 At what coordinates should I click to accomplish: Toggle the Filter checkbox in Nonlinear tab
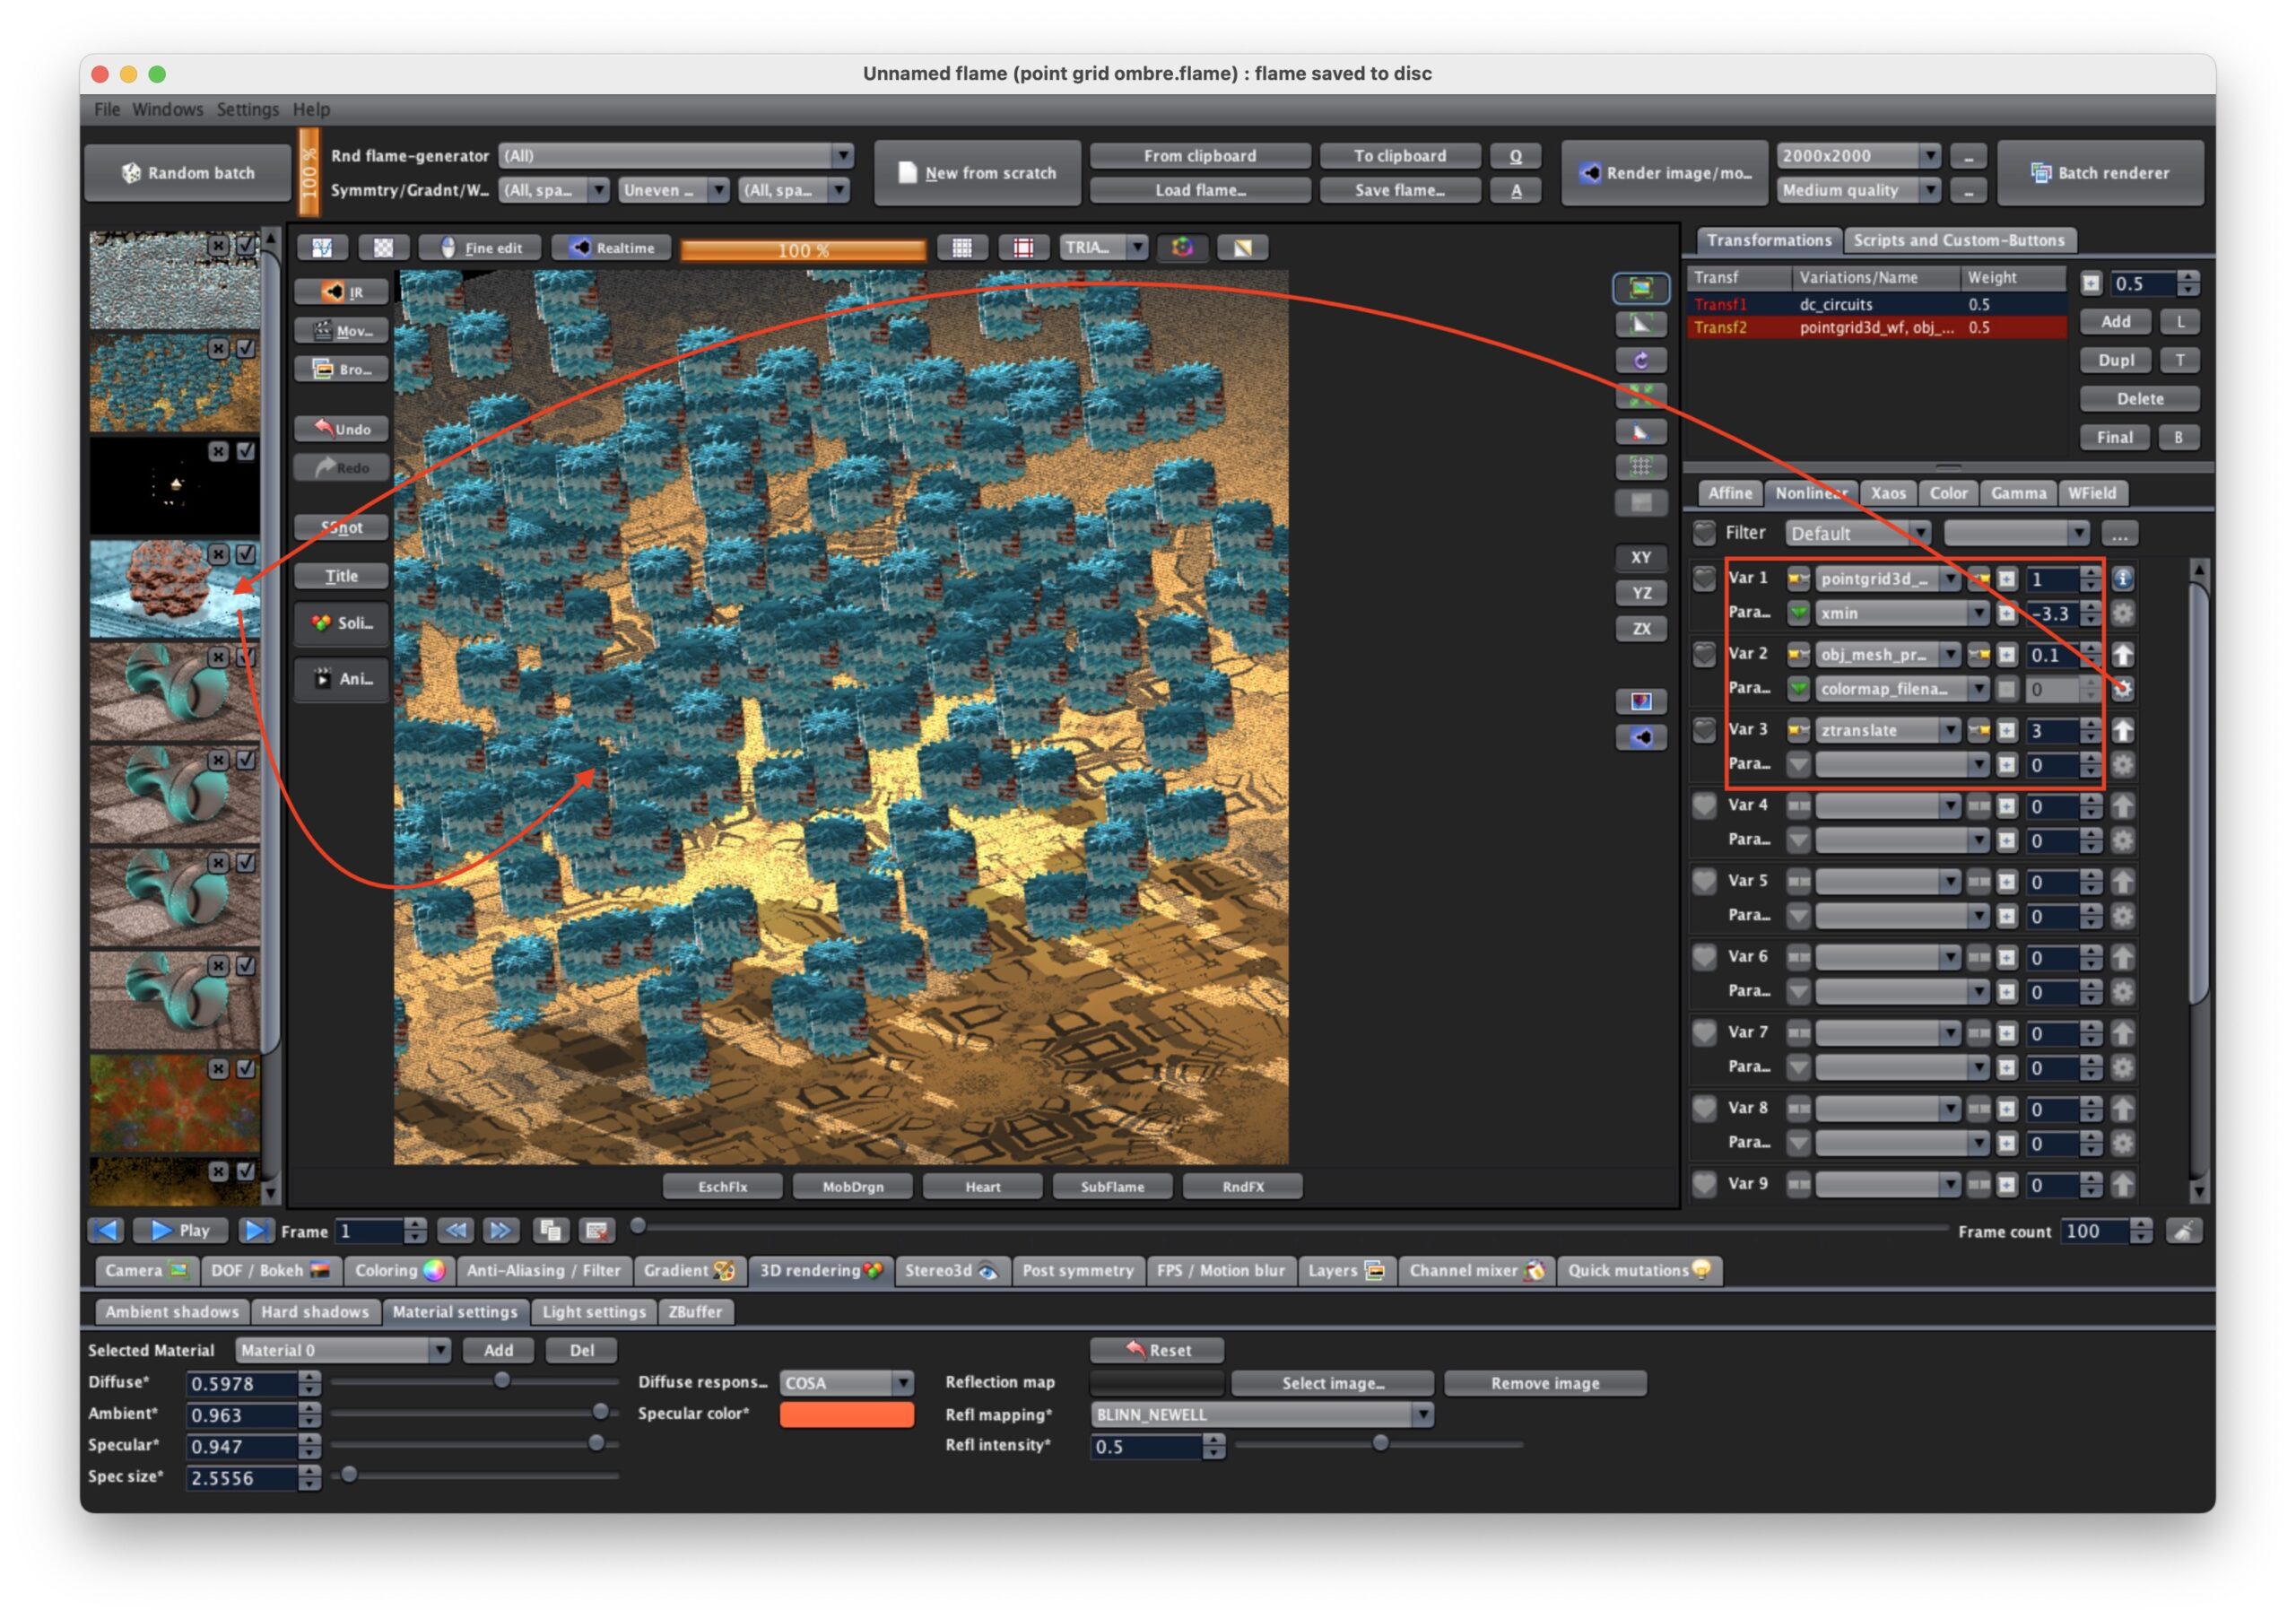point(1704,533)
